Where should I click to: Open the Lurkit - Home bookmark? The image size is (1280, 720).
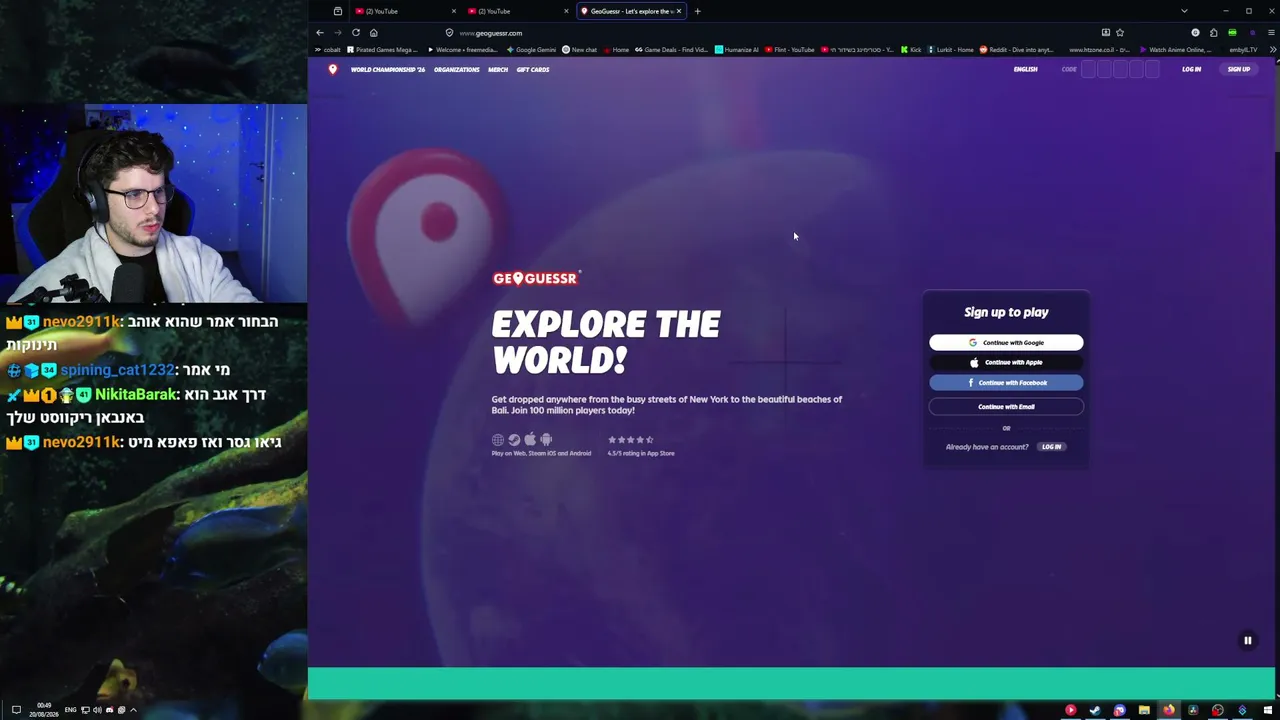tap(950, 50)
